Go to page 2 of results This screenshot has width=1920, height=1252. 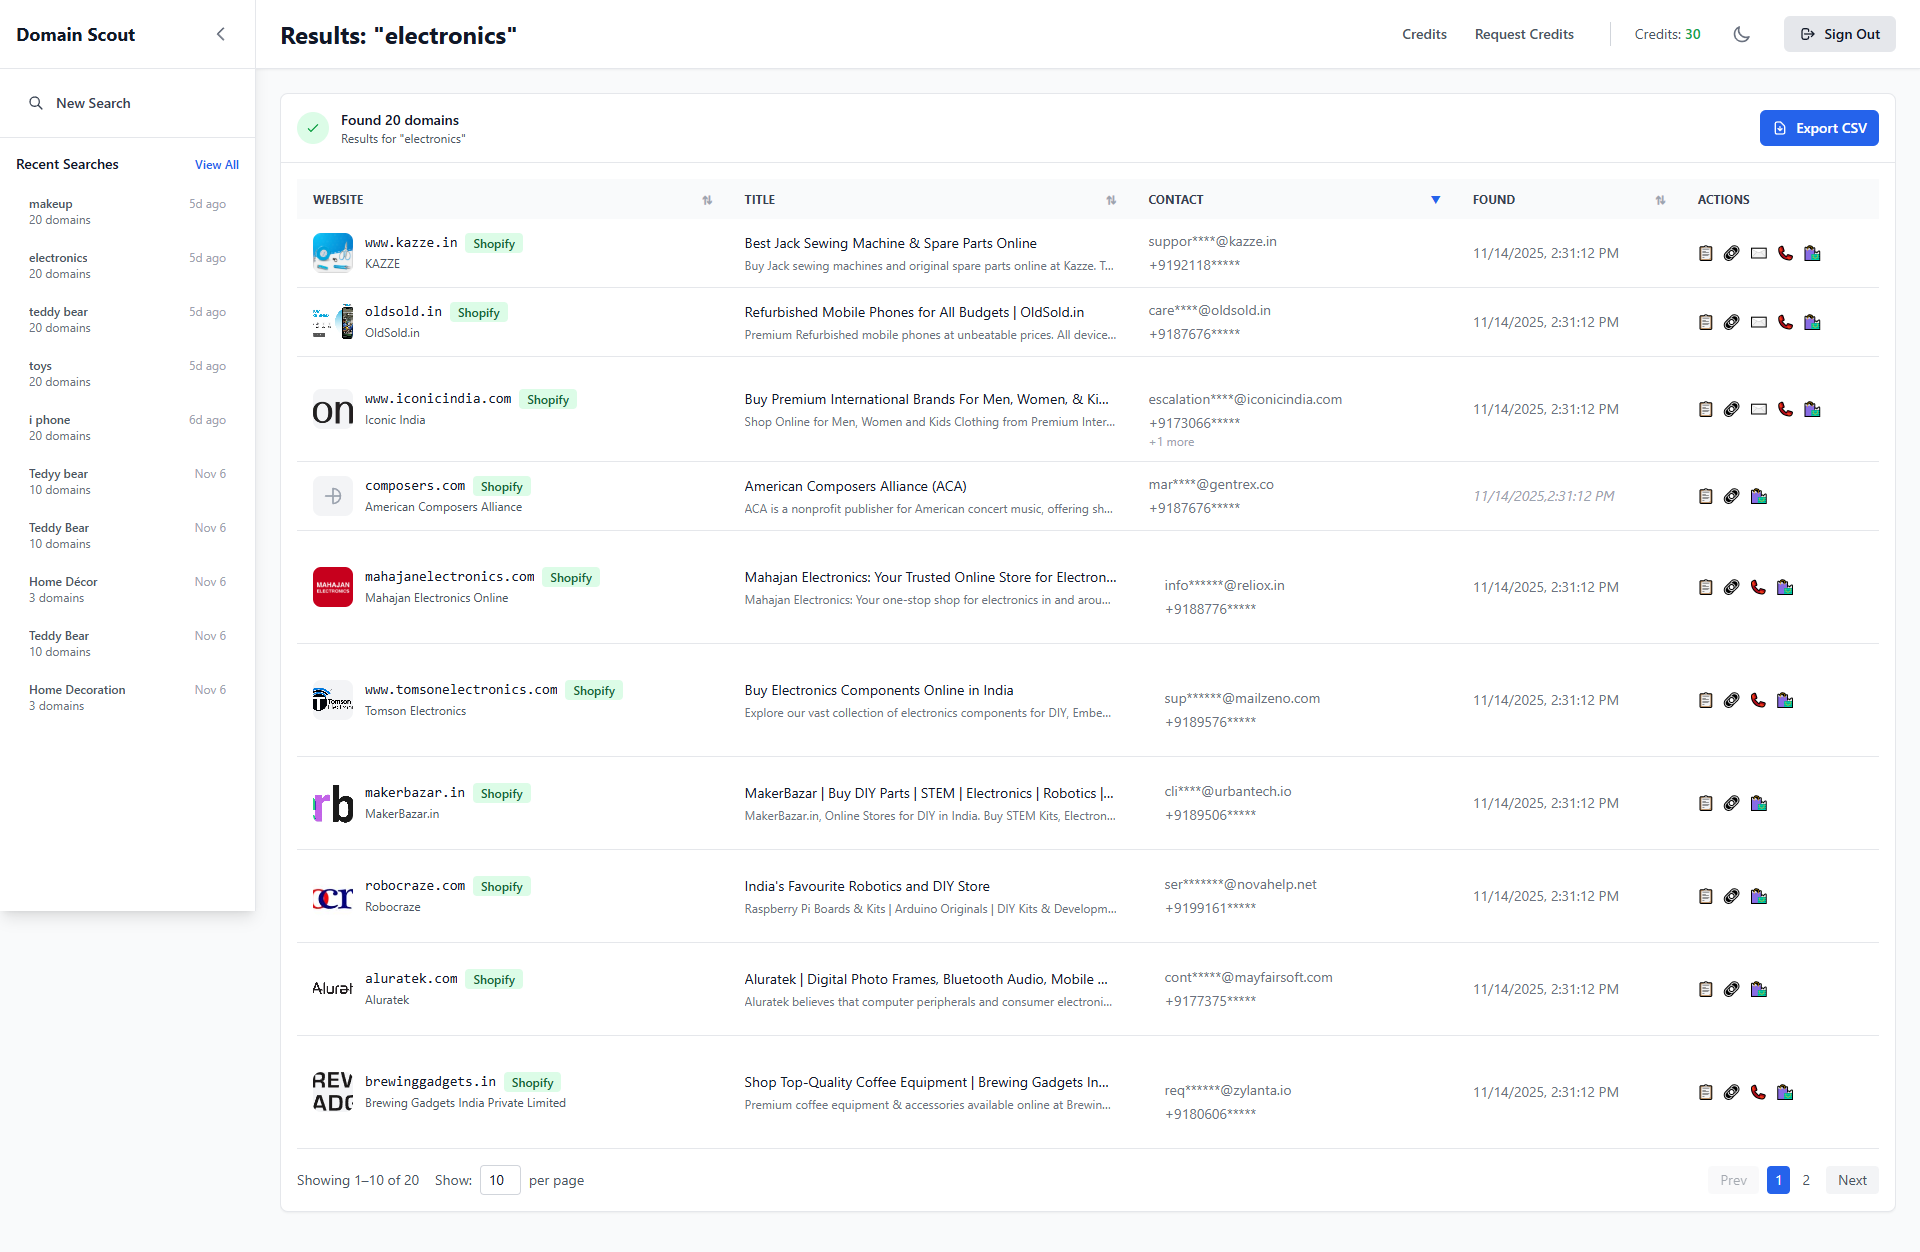click(1806, 1180)
